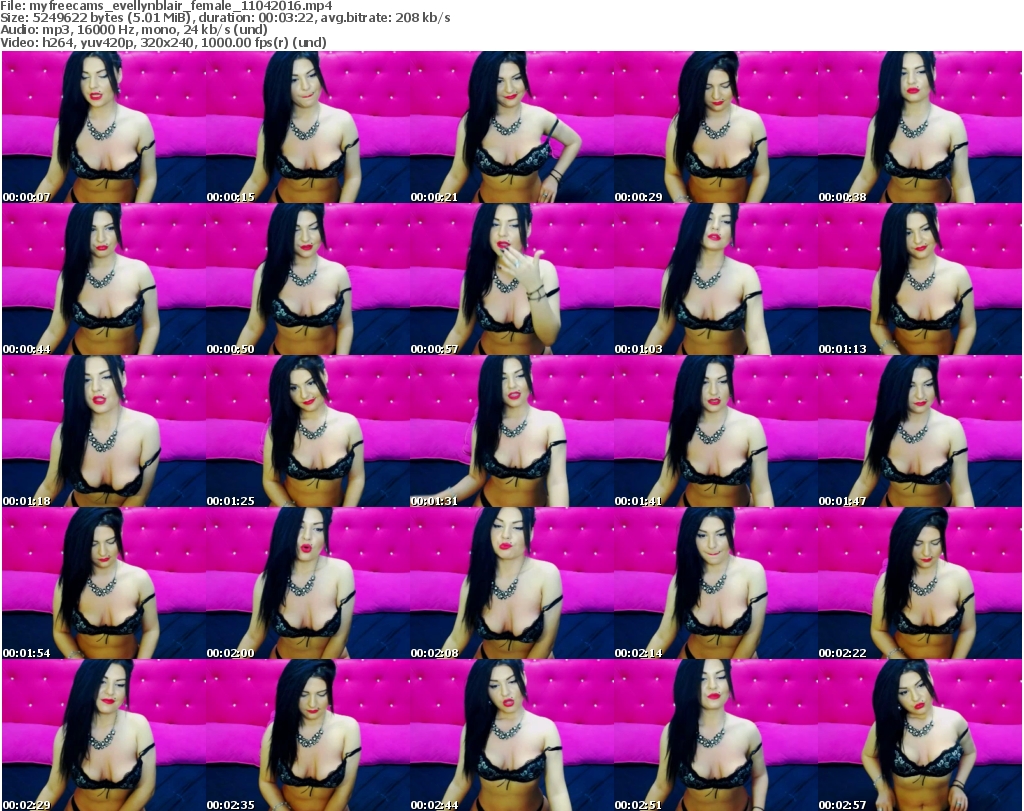Select the thumbnail stamped 00:00:29
1024x811 pixels.
pos(716,127)
